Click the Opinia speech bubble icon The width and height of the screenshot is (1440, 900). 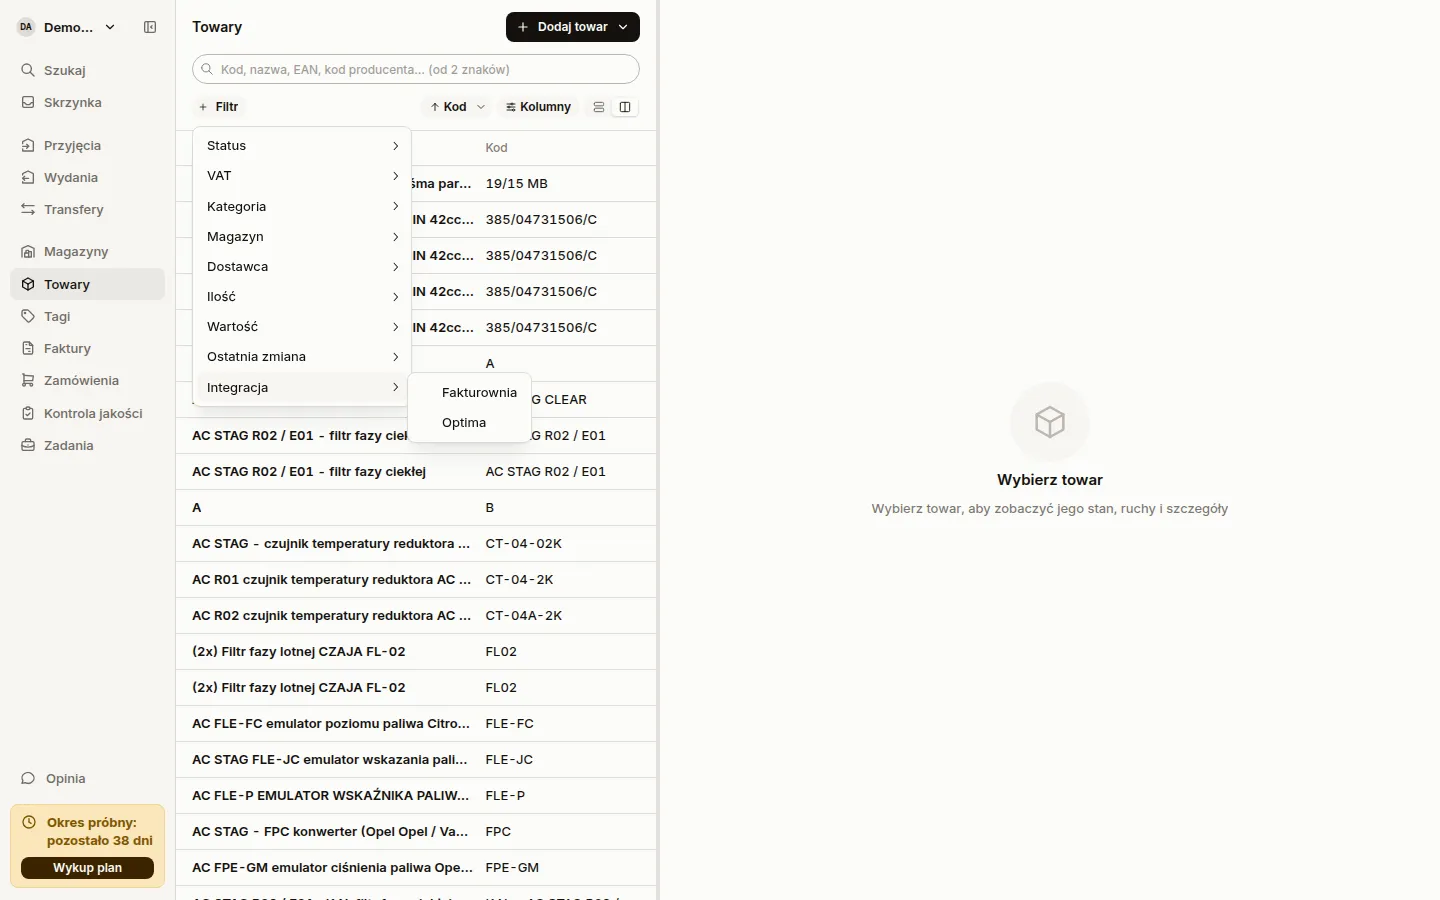28,778
